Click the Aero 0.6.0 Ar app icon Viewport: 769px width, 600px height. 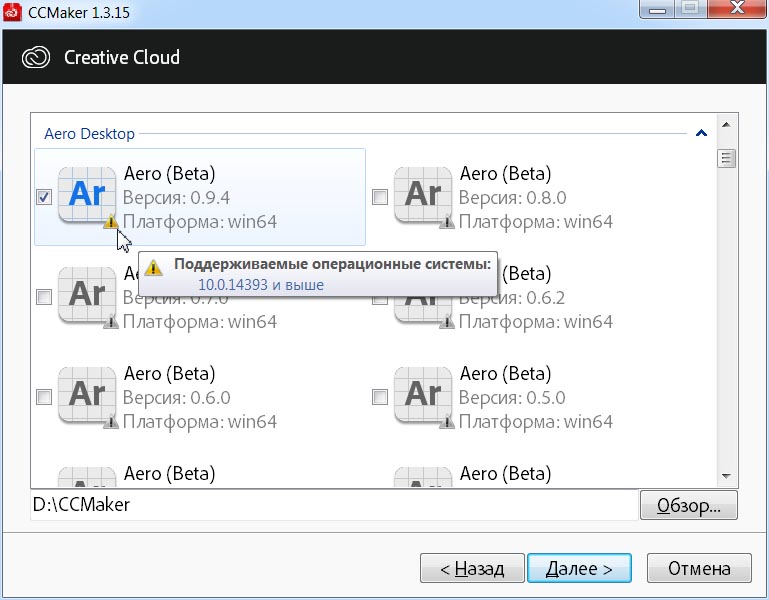[87, 395]
